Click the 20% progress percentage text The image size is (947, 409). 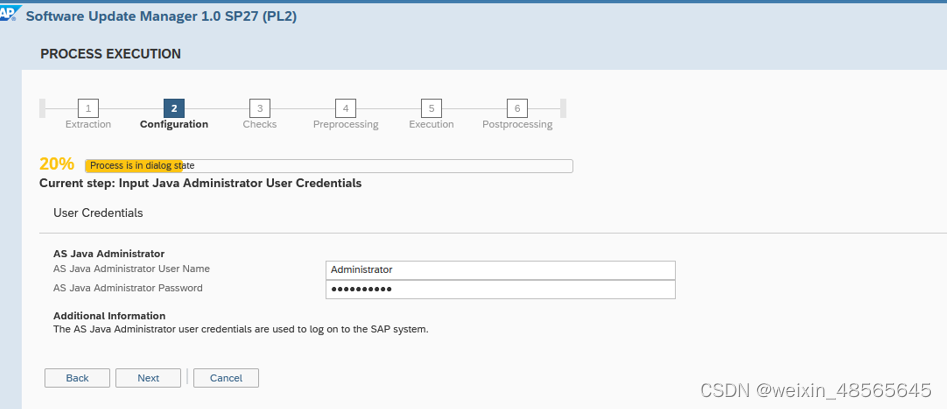click(57, 164)
